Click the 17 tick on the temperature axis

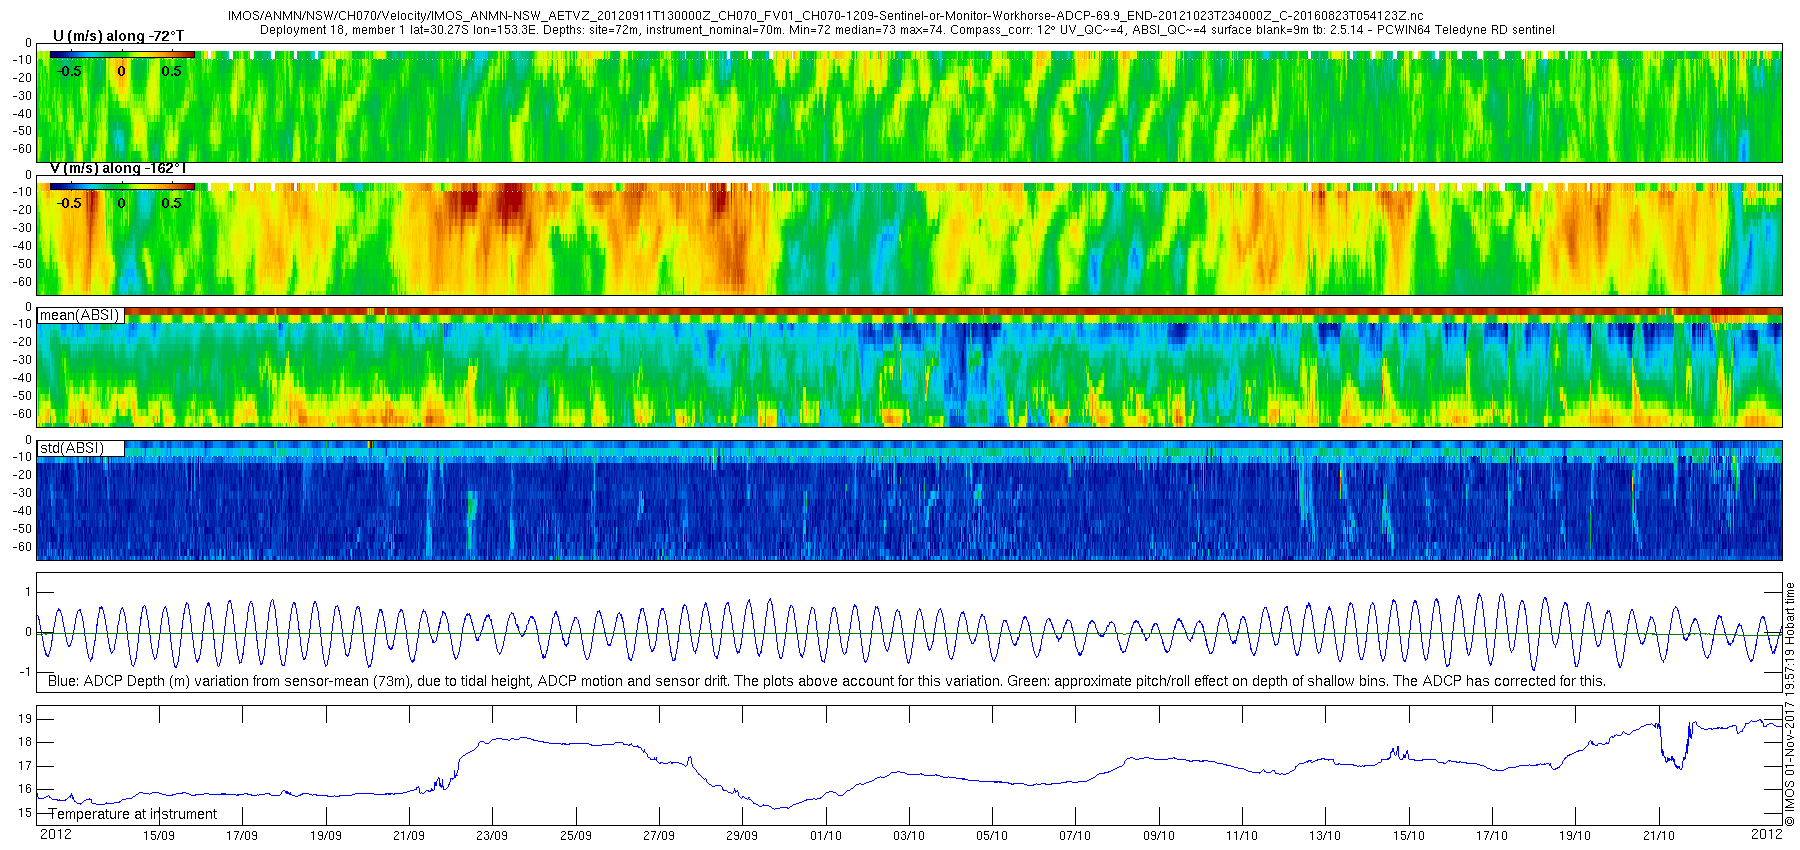25,766
